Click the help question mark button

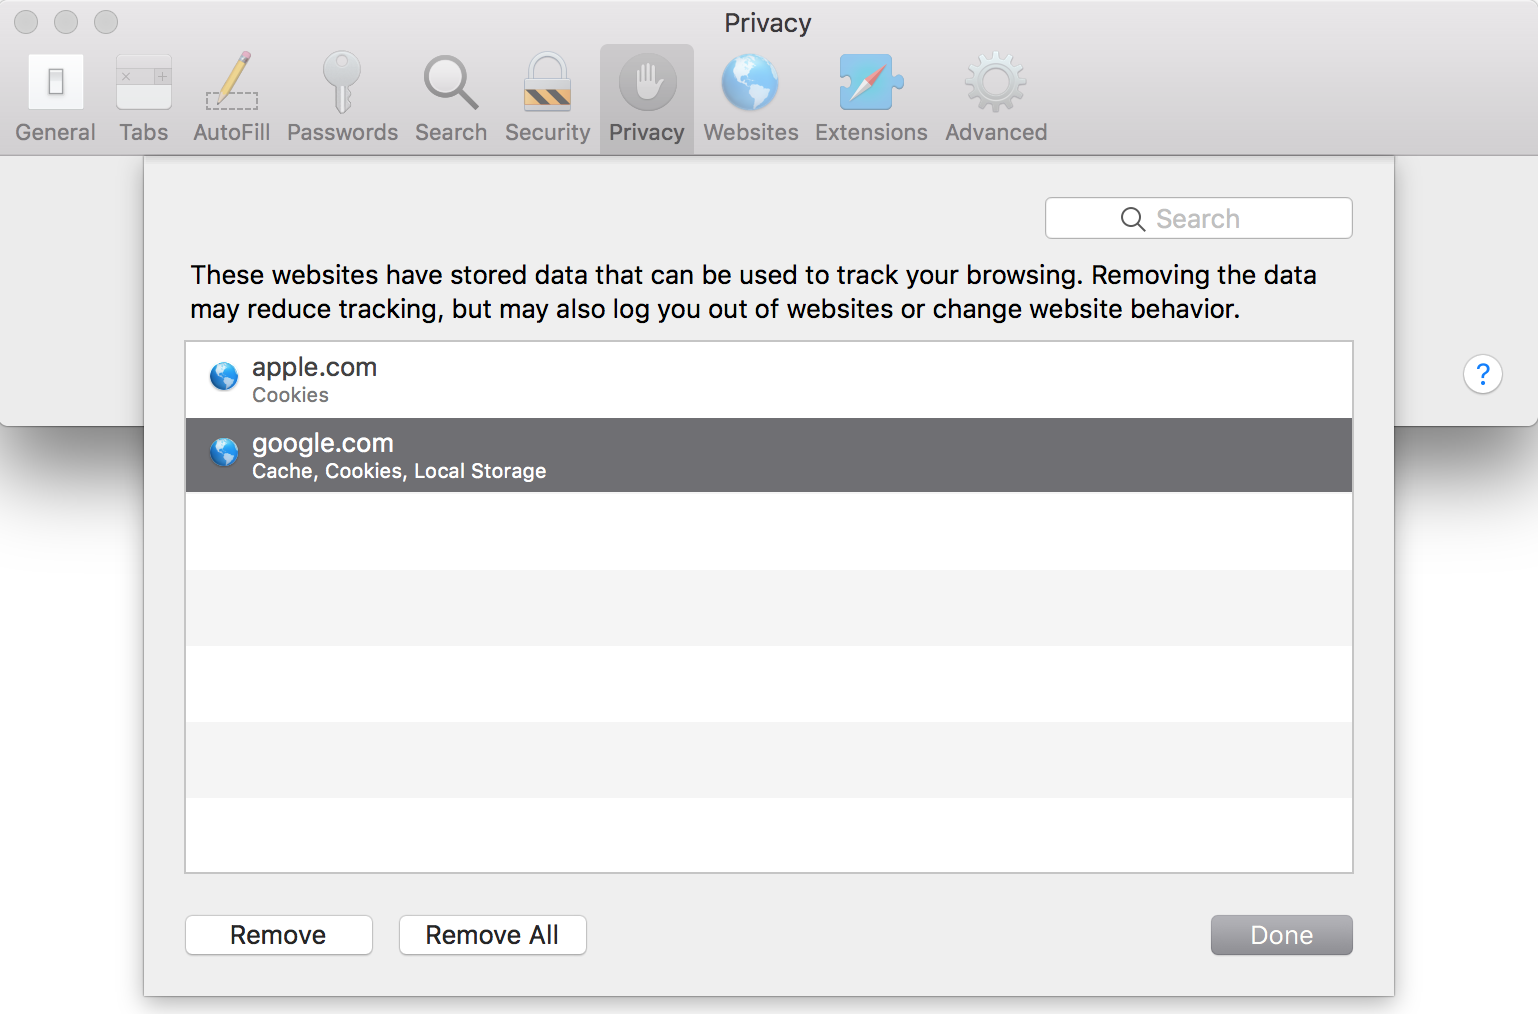(x=1483, y=374)
